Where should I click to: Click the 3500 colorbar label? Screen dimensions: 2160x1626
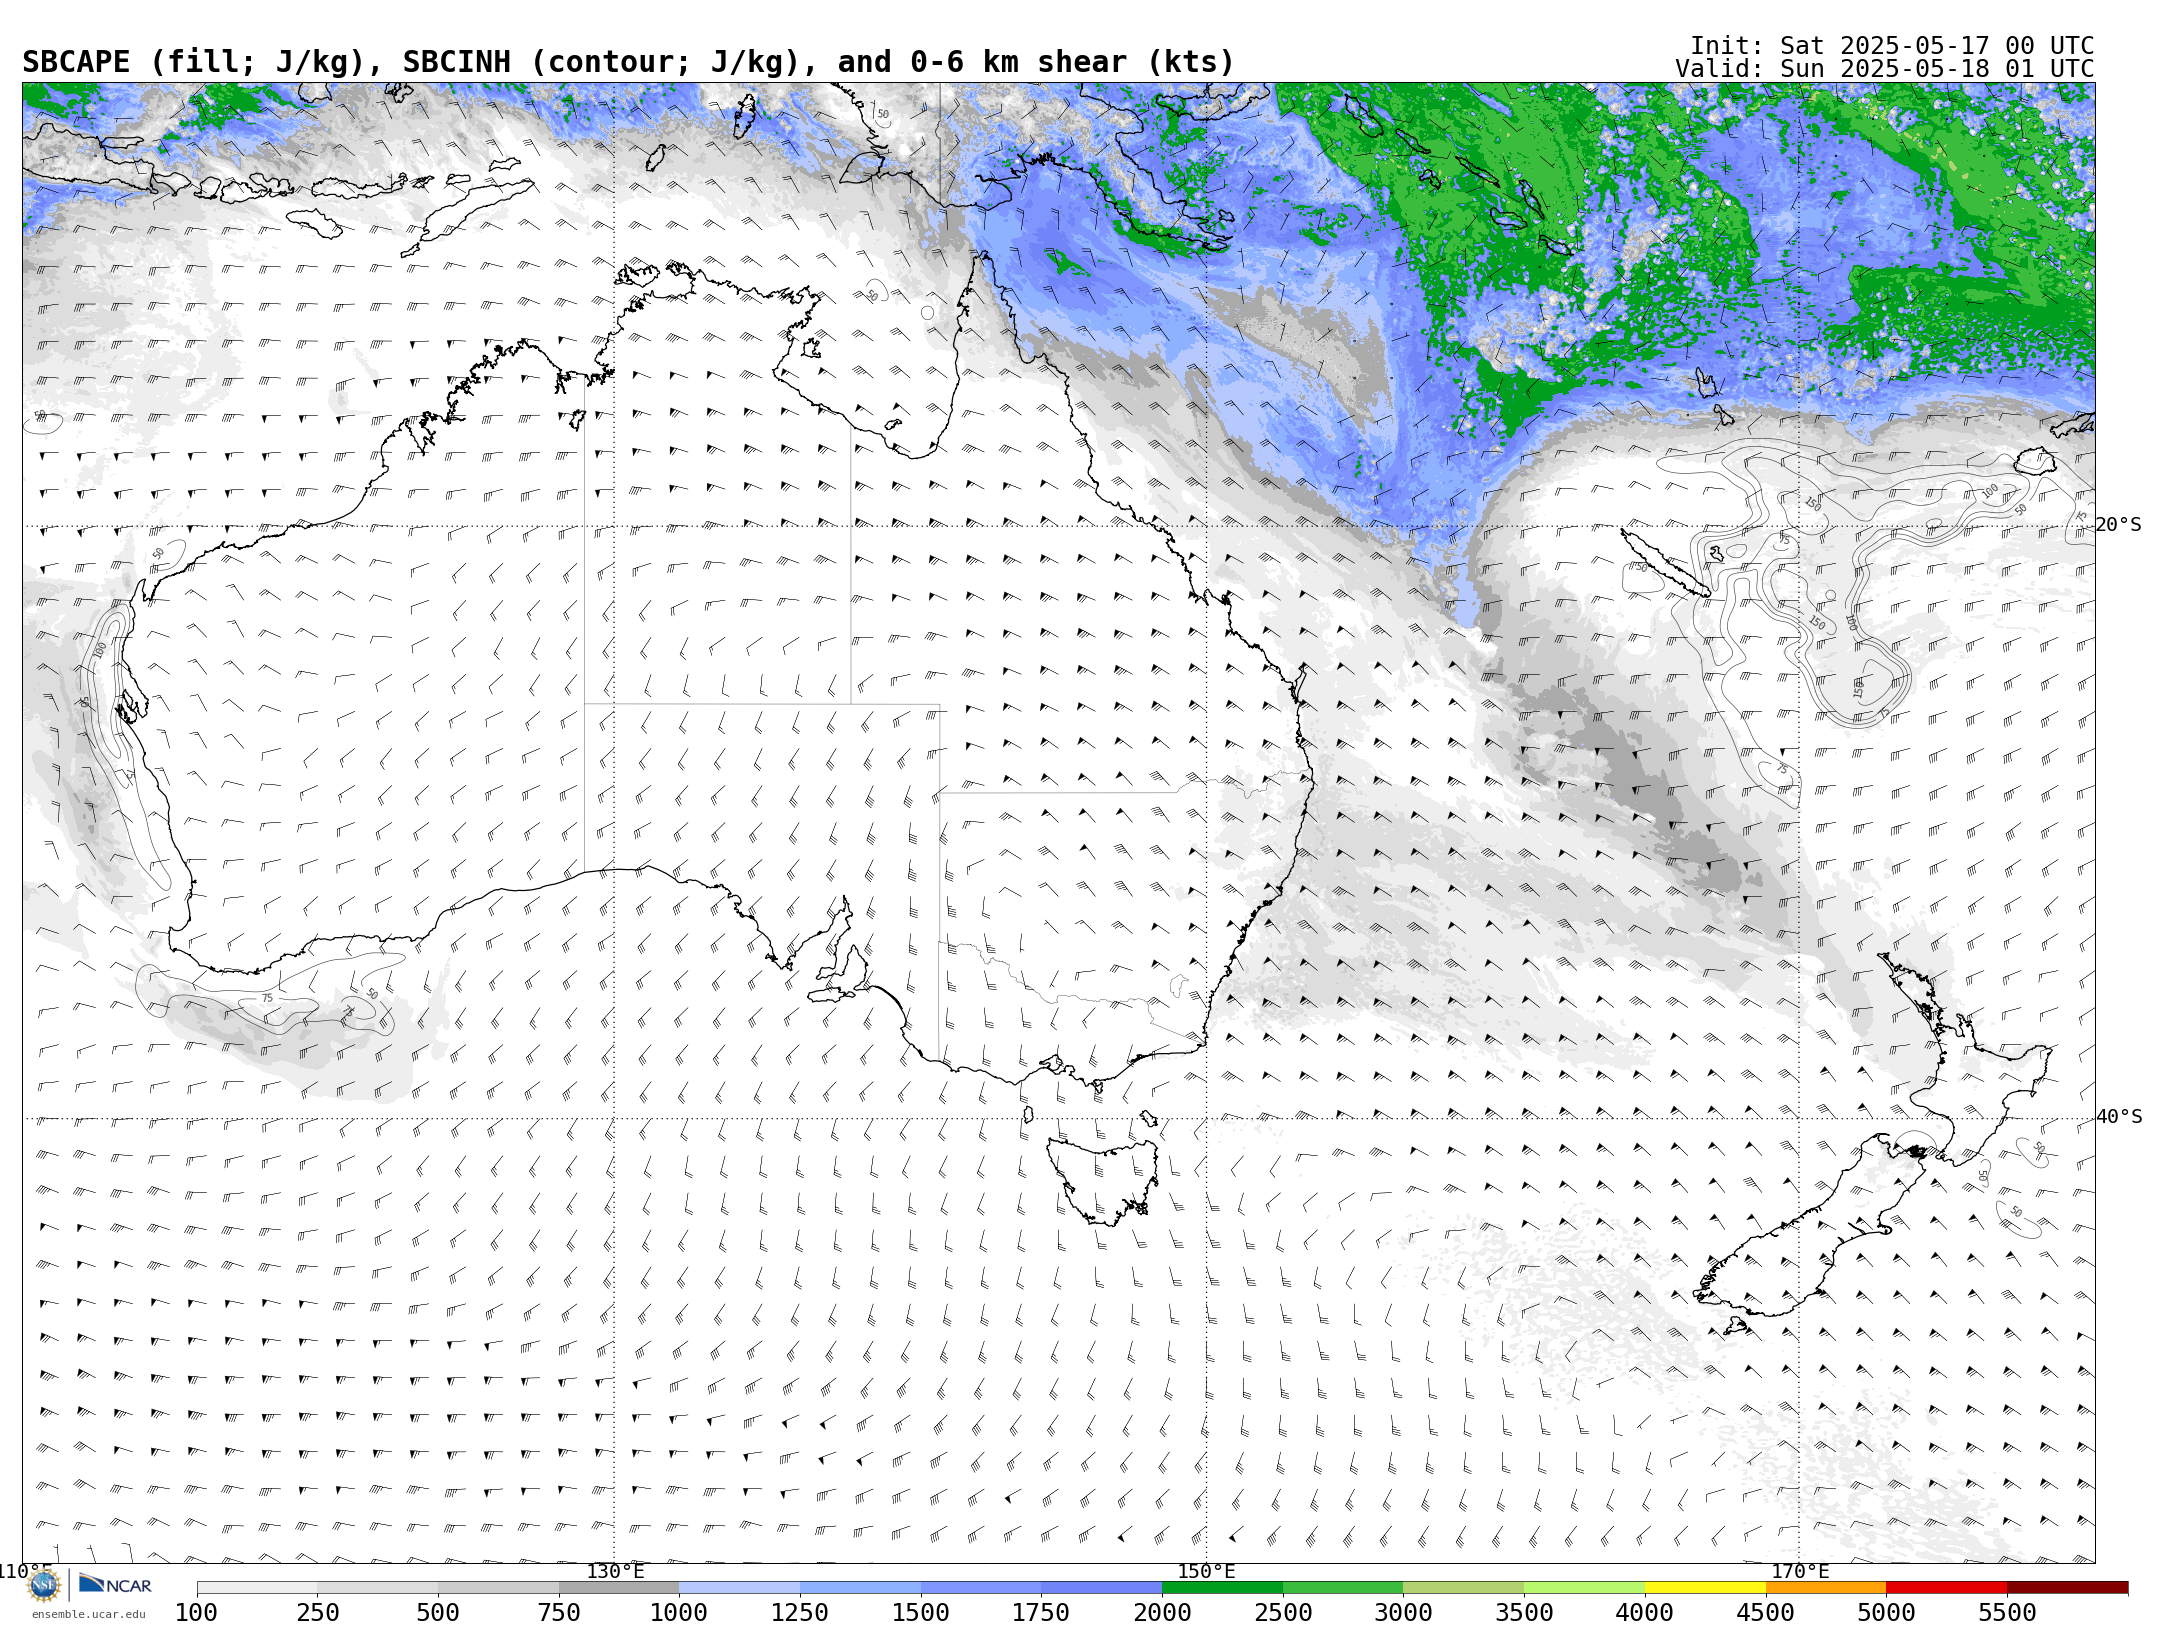point(1524,1612)
